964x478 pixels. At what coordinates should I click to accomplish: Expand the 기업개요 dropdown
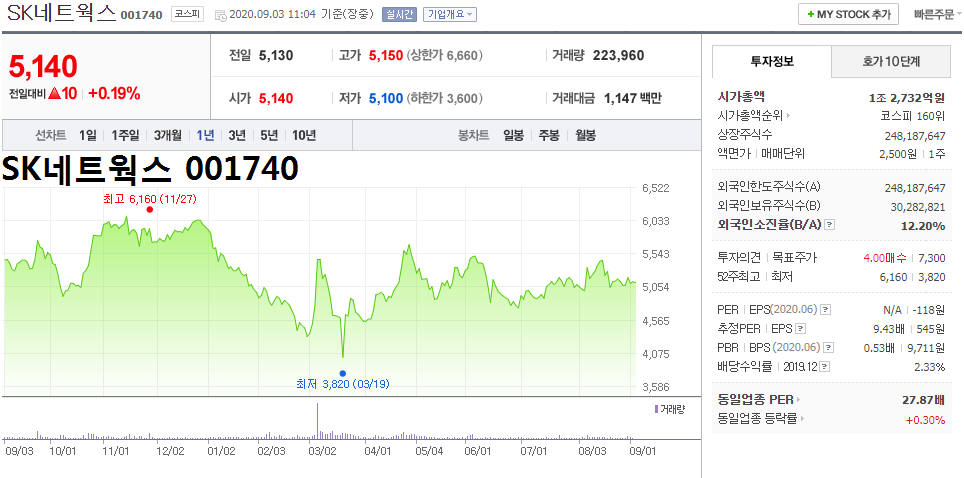click(449, 14)
